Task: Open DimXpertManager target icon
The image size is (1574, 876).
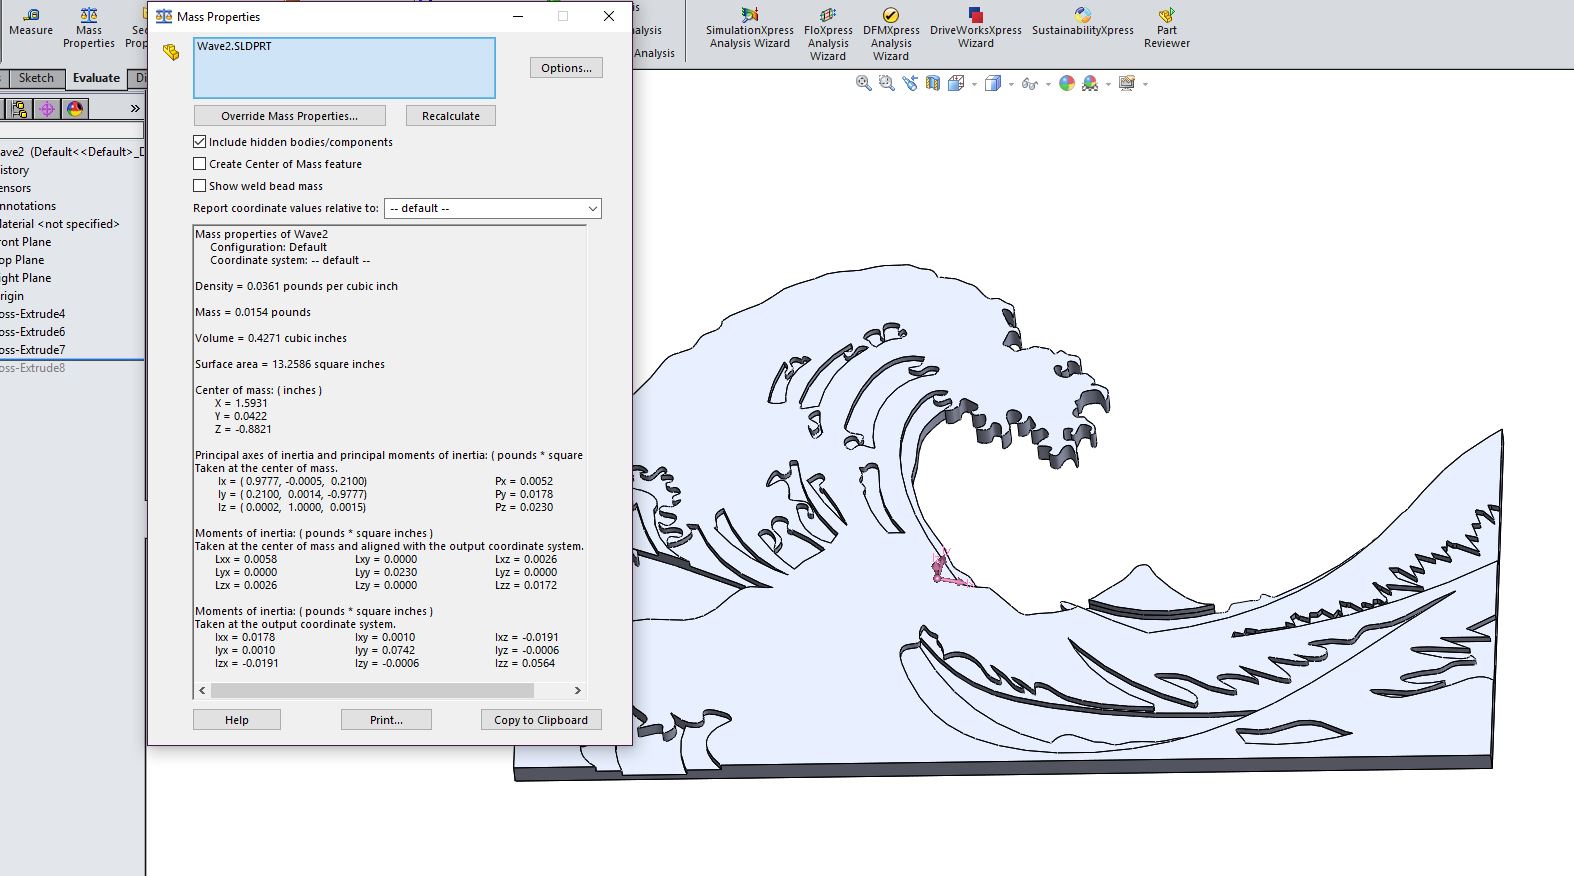Action: click(47, 109)
